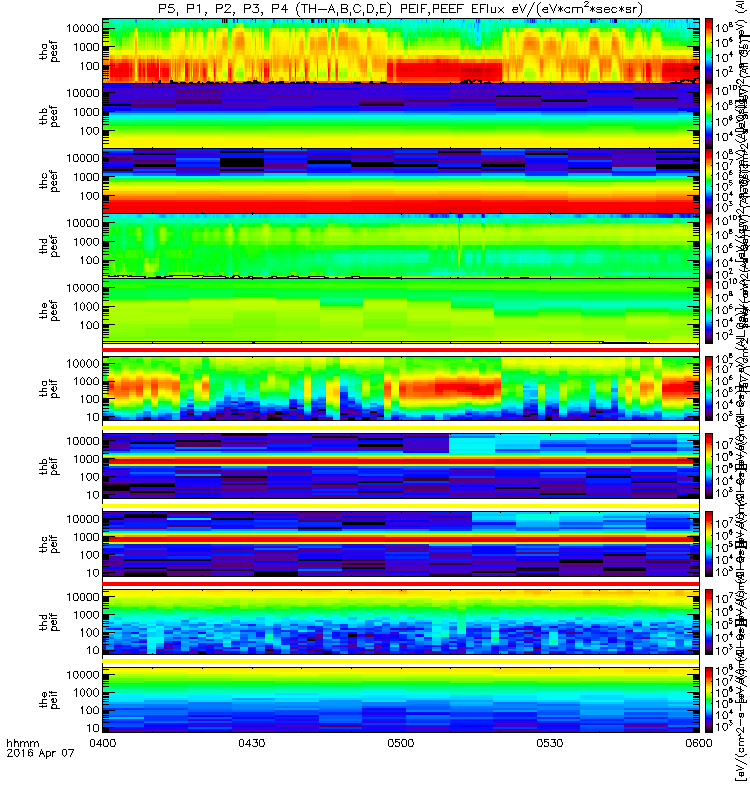
Task: Select the tha peif ion spectrogram panel
Action: click(401, 388)
